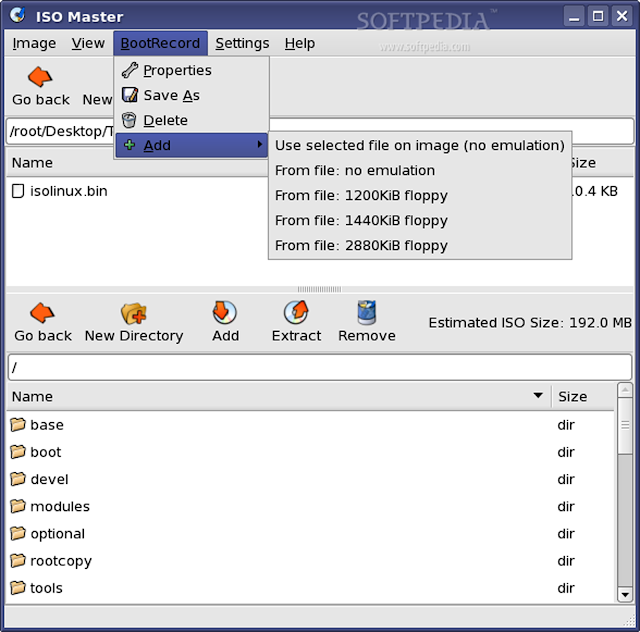This screenshot has height=632, width=640.
Task: Click the upper Go back arrow icon
Action: click(x=40, y=76)
